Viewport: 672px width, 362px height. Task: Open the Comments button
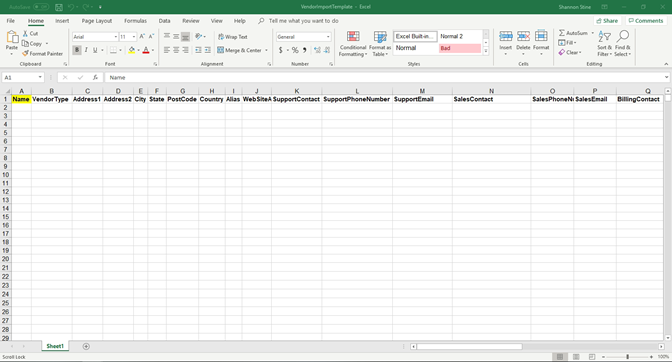(645, 21)
